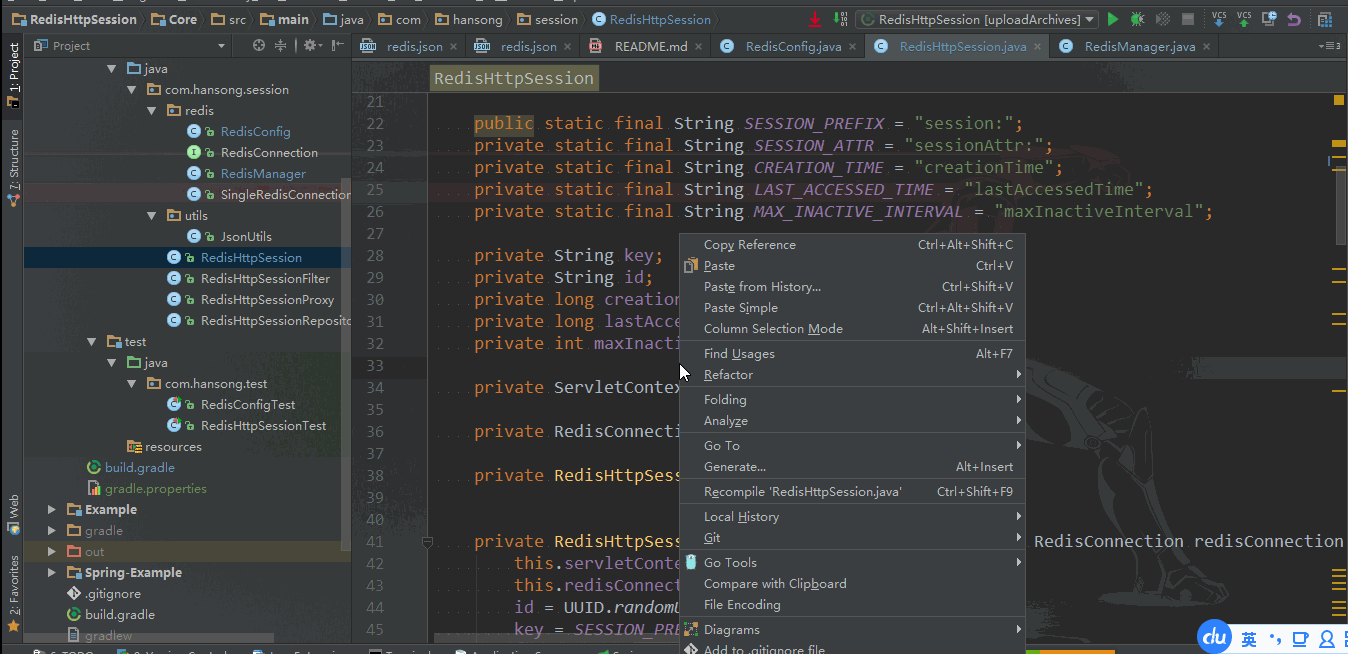Collapse the redis package folder
The width and height of the screenshot is (1348, 654).
(153, 111)
